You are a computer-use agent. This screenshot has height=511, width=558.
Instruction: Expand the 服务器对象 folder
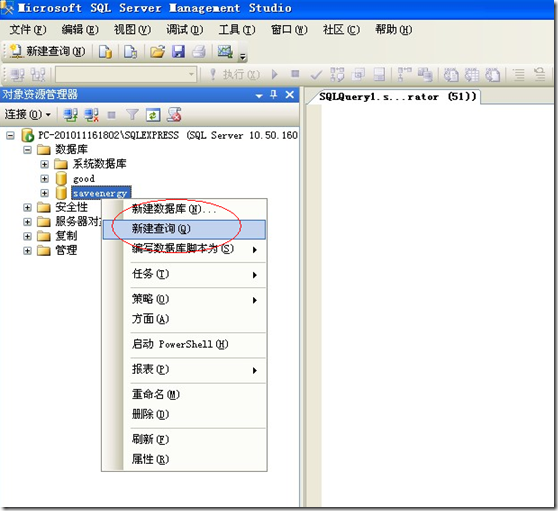pos(27,222)
